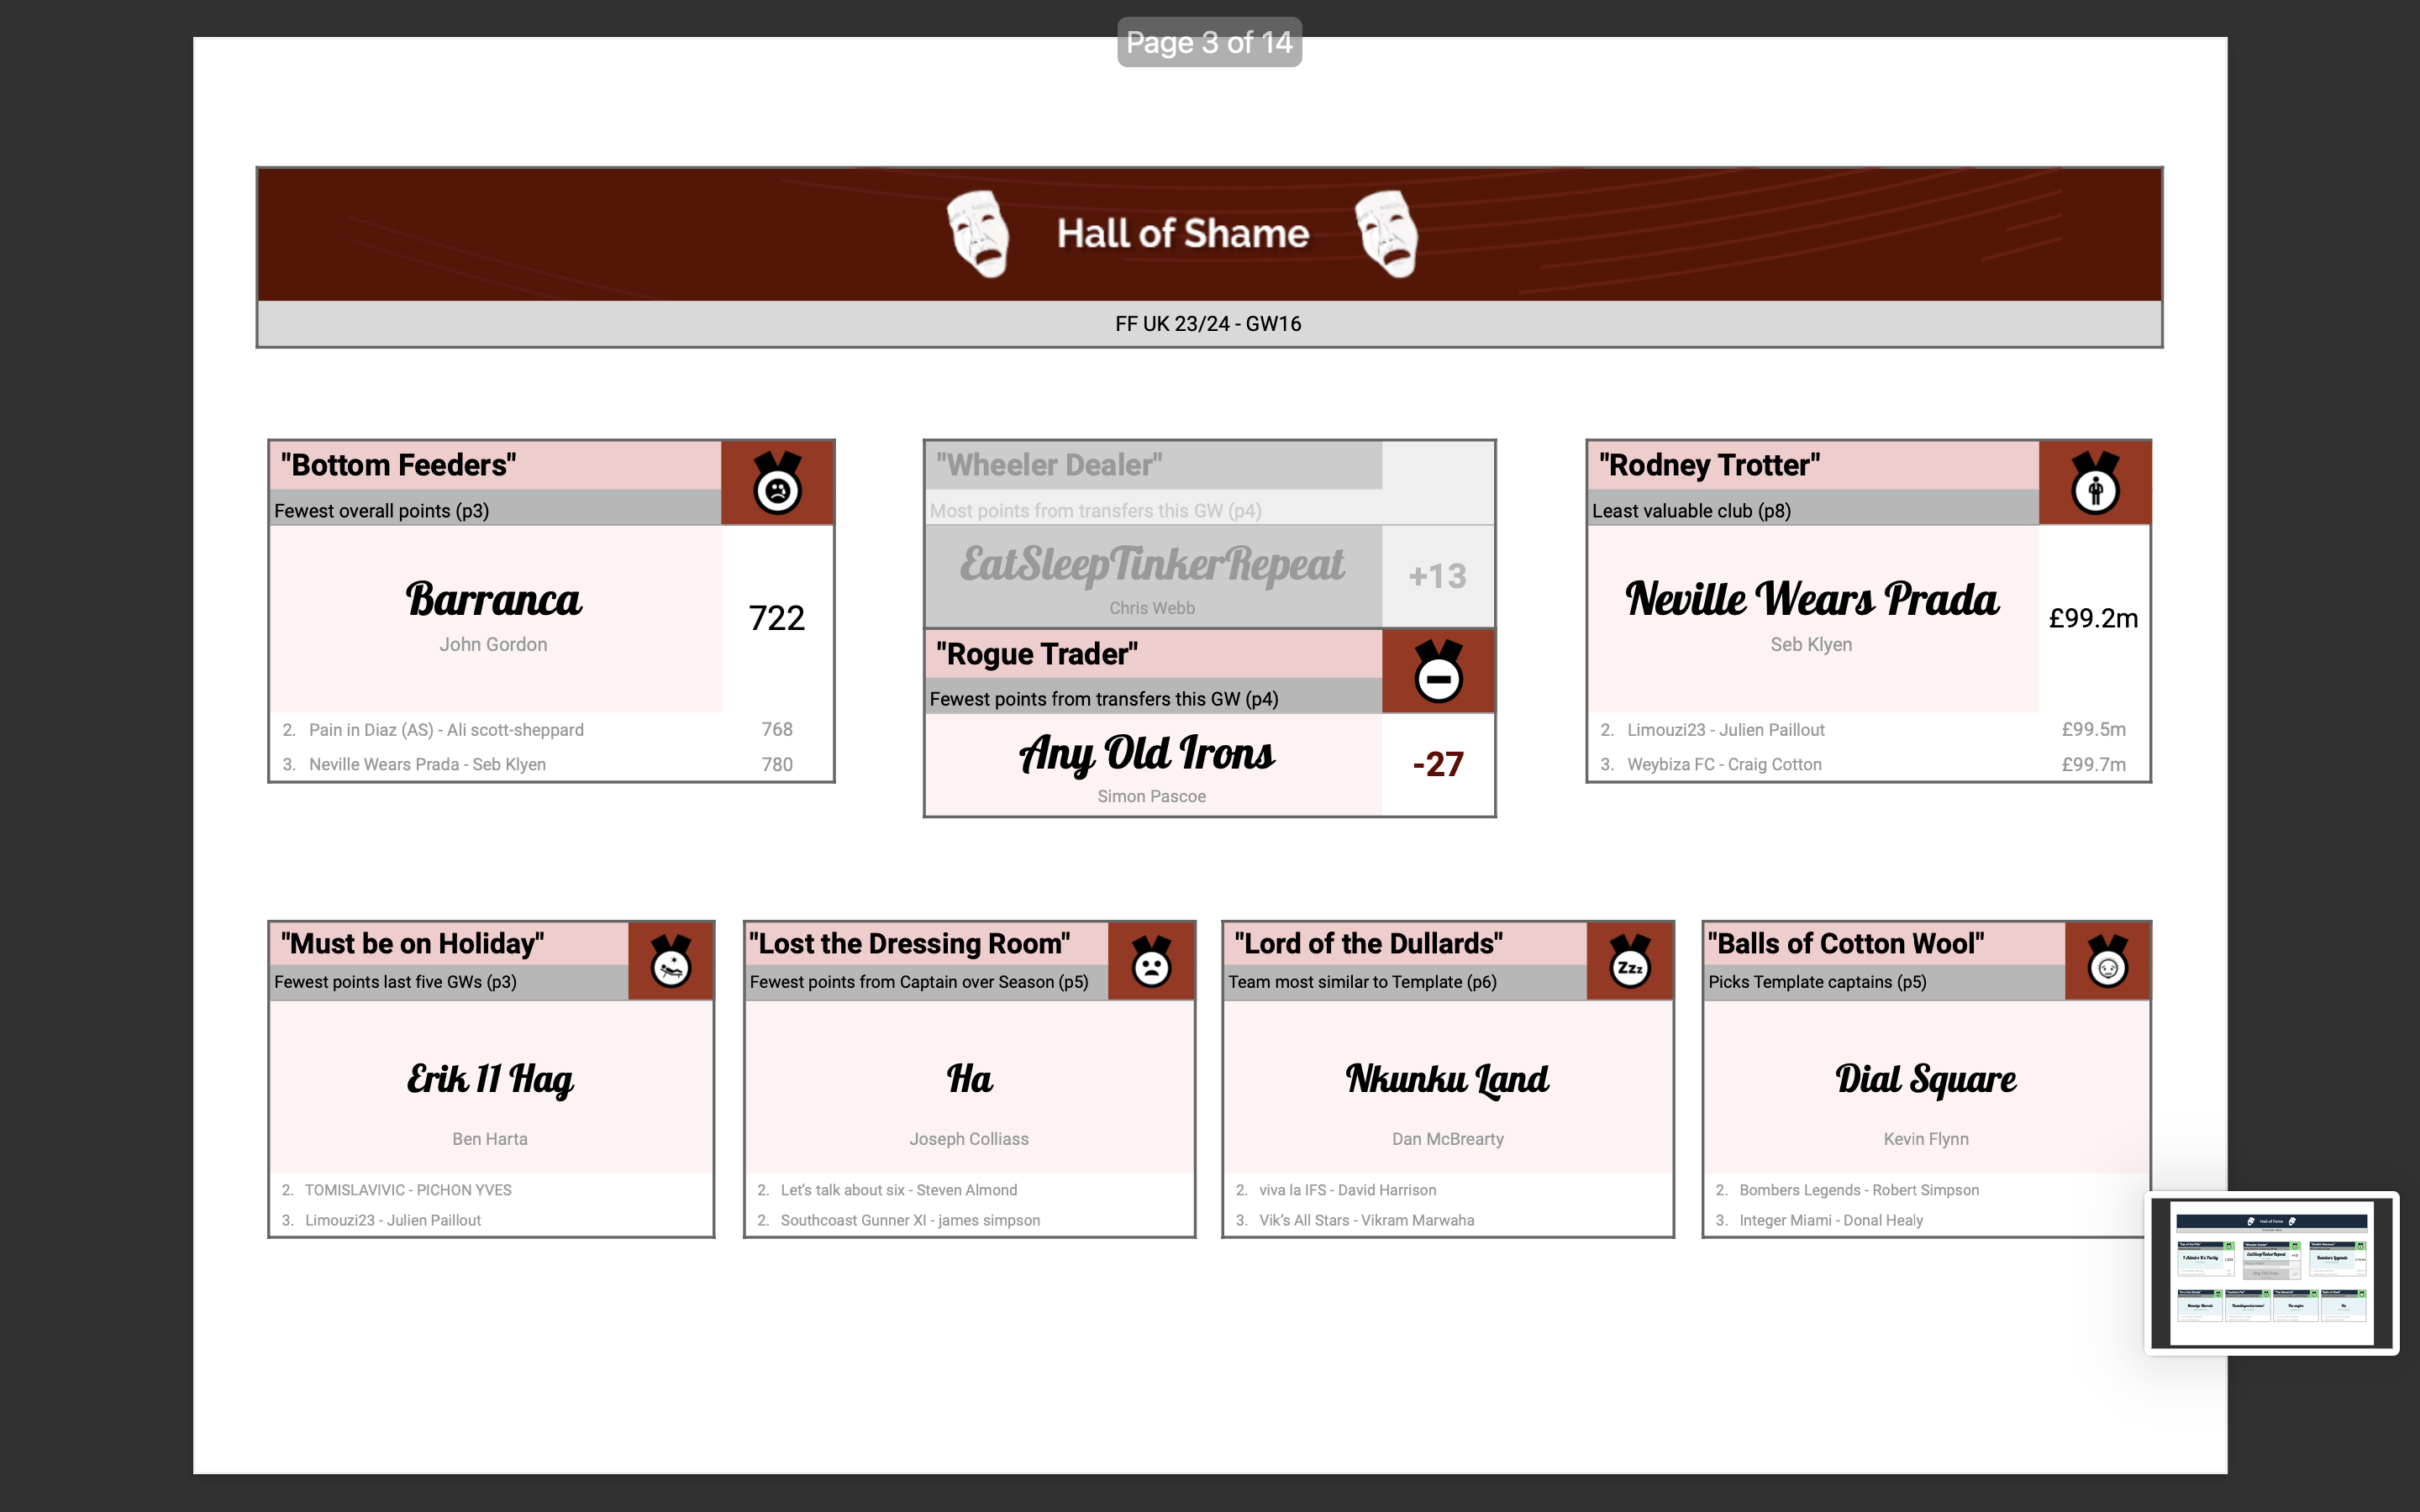This screenshot has height=1512, width=2420.
Task: Click the Barranca team name
Action: (494, 600)
